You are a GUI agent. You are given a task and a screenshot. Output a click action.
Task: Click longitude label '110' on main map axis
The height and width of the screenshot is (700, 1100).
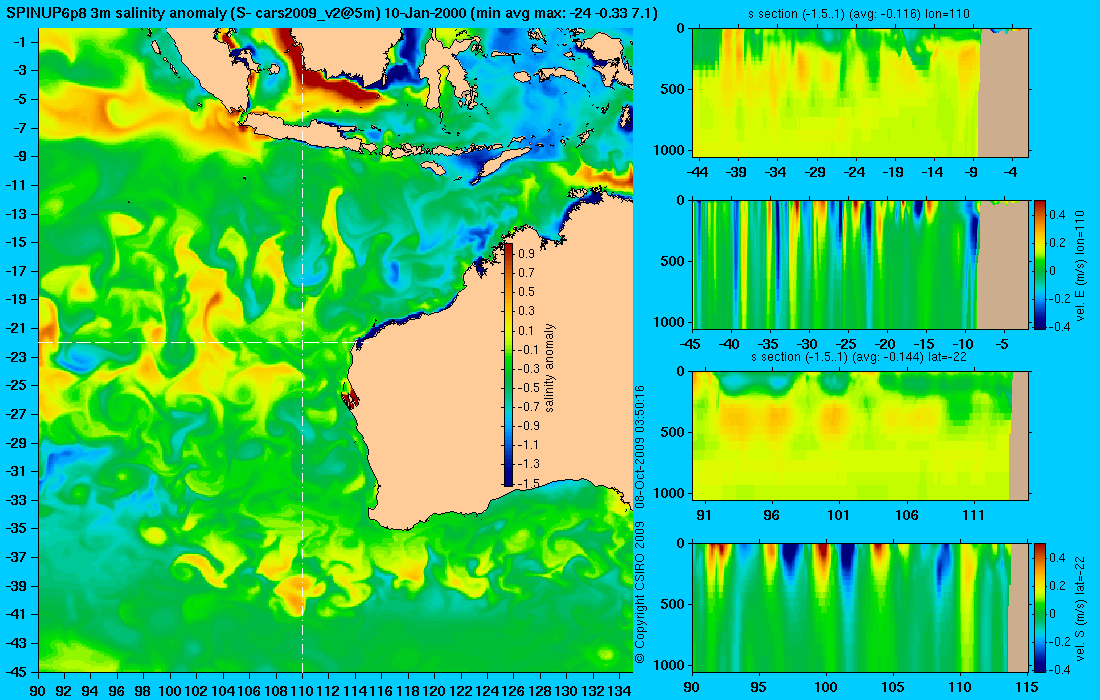point(302,691)
